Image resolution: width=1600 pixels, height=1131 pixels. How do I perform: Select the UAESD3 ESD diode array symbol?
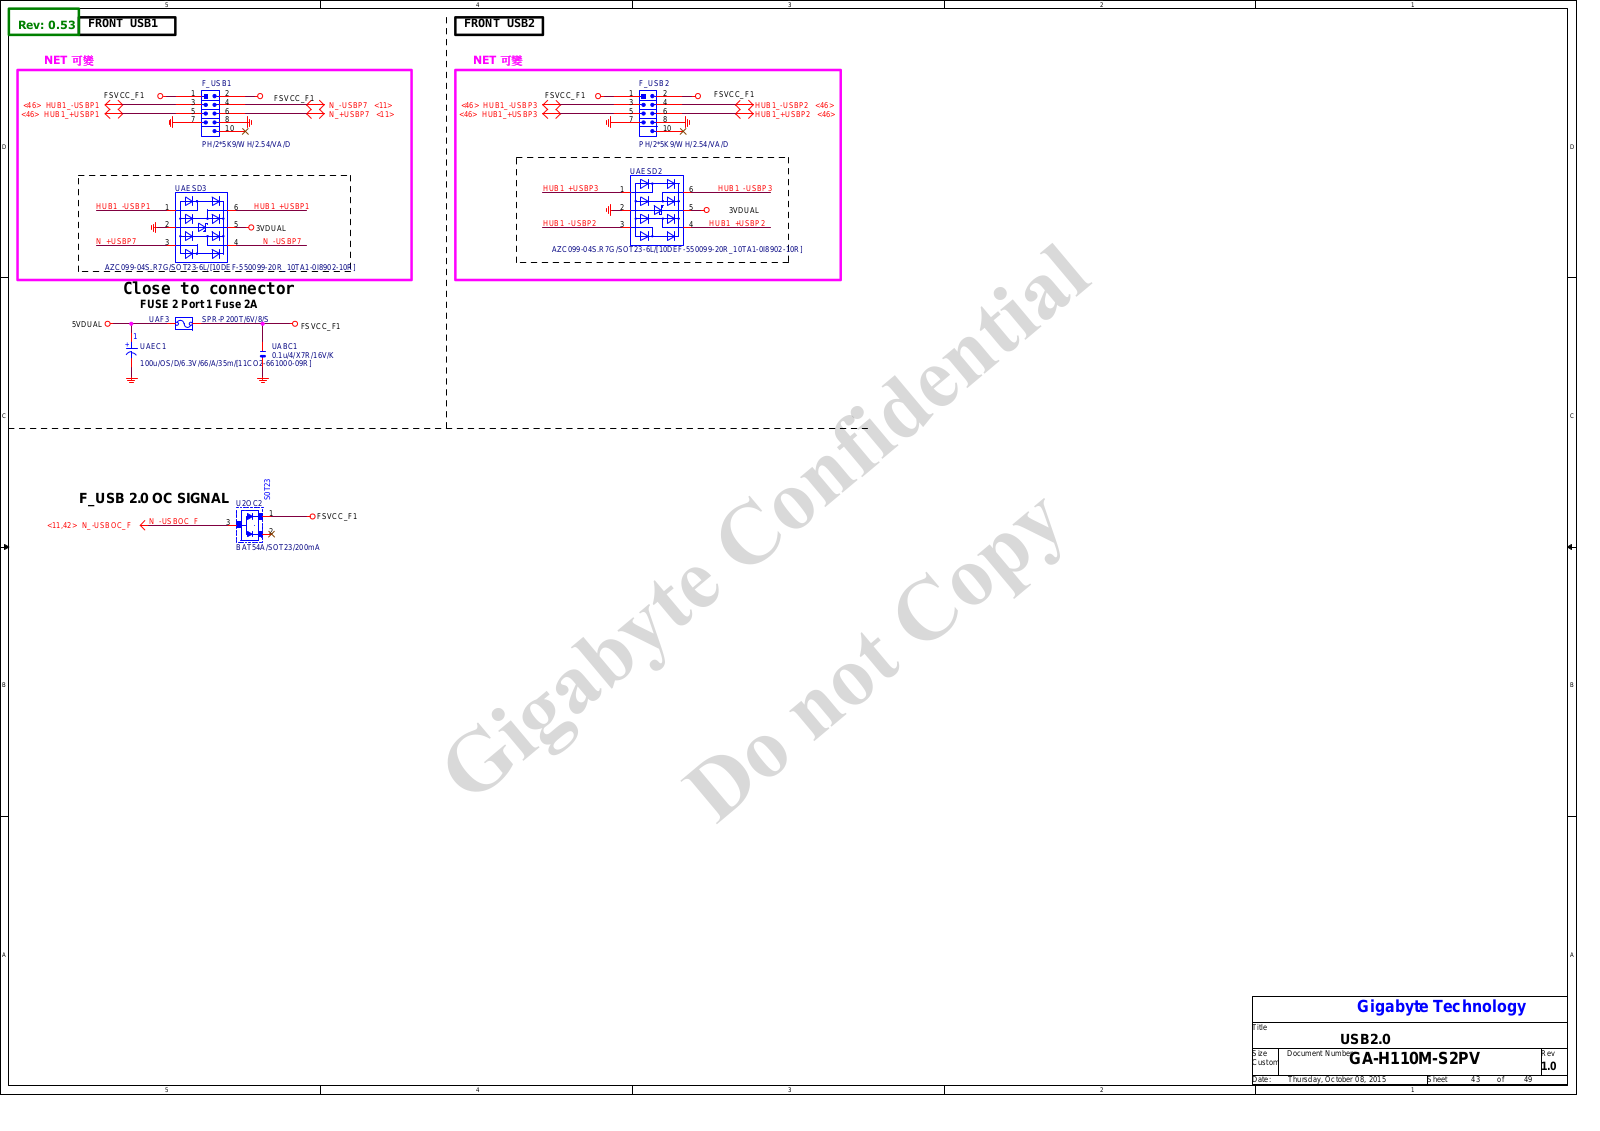(201, 228)
